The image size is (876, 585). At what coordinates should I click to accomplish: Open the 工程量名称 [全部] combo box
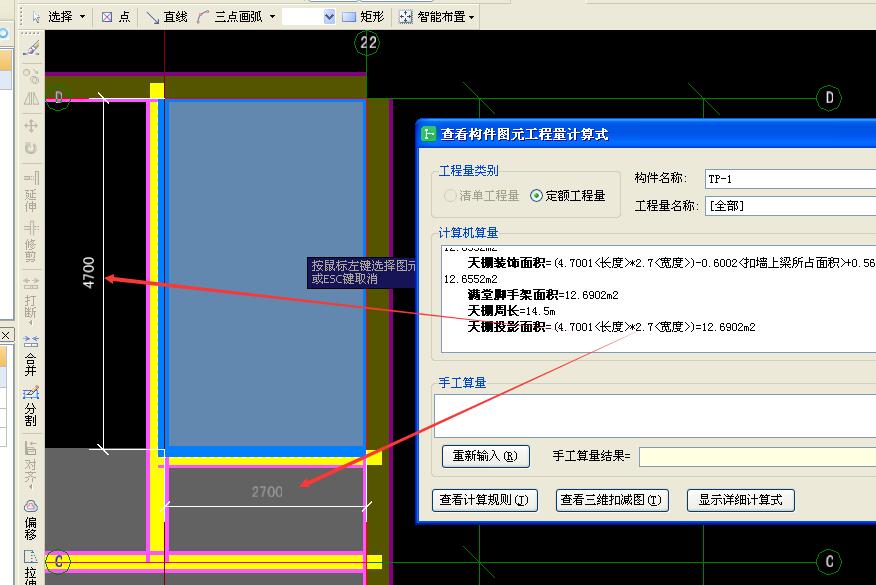[x=790, y=206]
